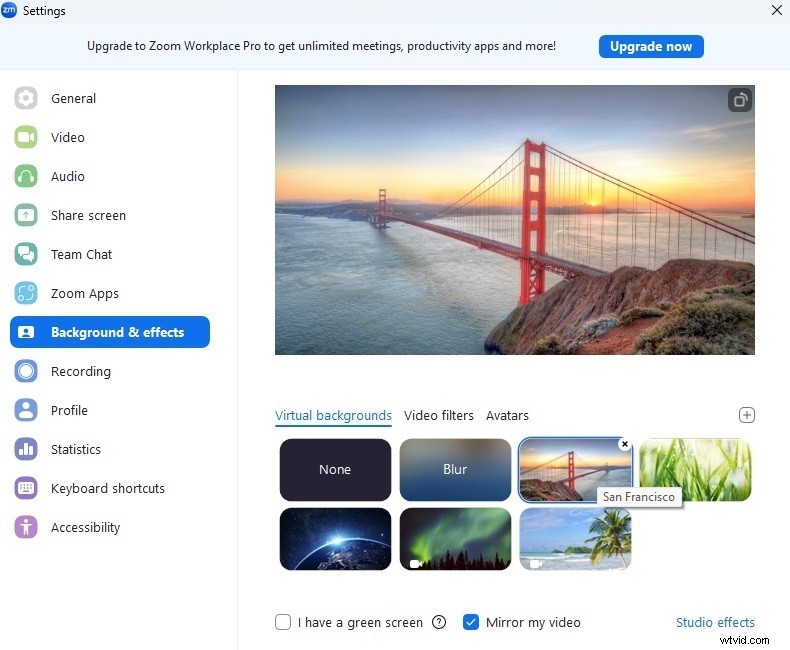Screen dimensions: 790x650
Task: Click the Accessibility icon
Action: click(26, 527)
